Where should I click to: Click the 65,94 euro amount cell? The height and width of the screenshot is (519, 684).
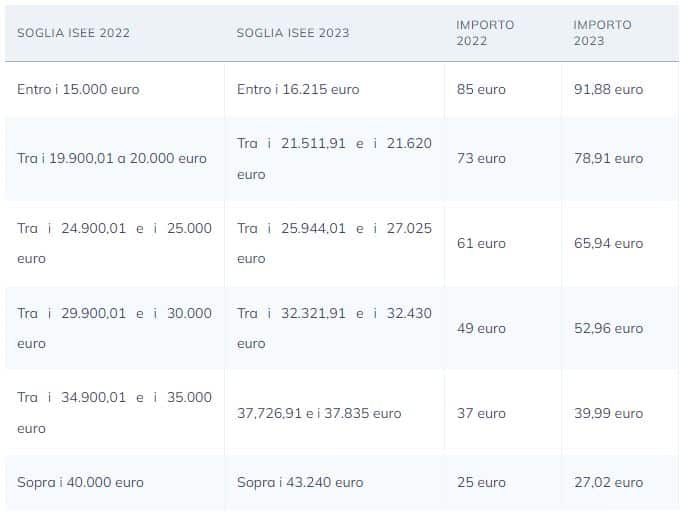tap(608, 243)
